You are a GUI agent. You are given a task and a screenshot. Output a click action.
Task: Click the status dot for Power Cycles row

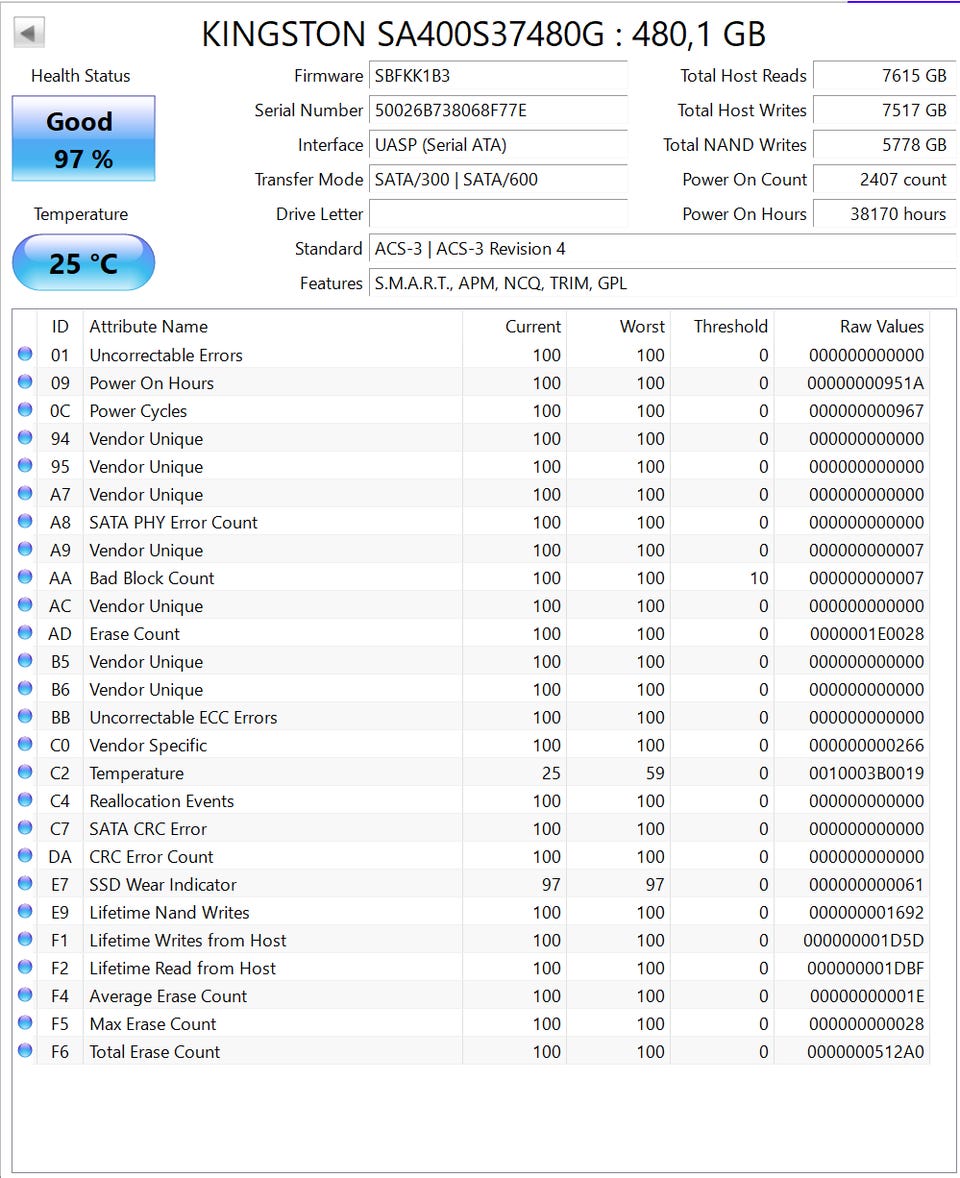coord(25,409)
